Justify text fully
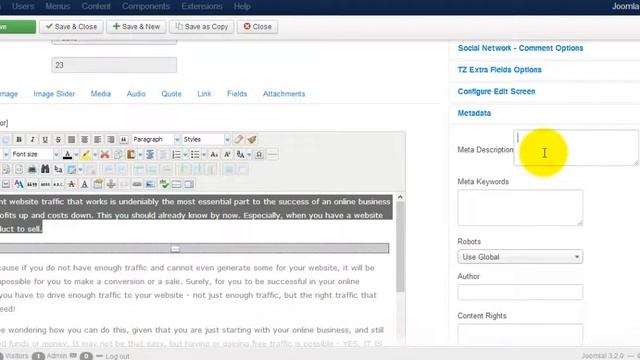 (71, 140)
